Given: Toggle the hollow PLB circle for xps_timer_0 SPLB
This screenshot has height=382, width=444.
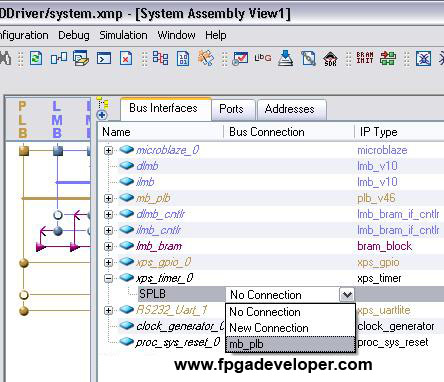Looking at the screenshot, I should [x=24, y=295].
